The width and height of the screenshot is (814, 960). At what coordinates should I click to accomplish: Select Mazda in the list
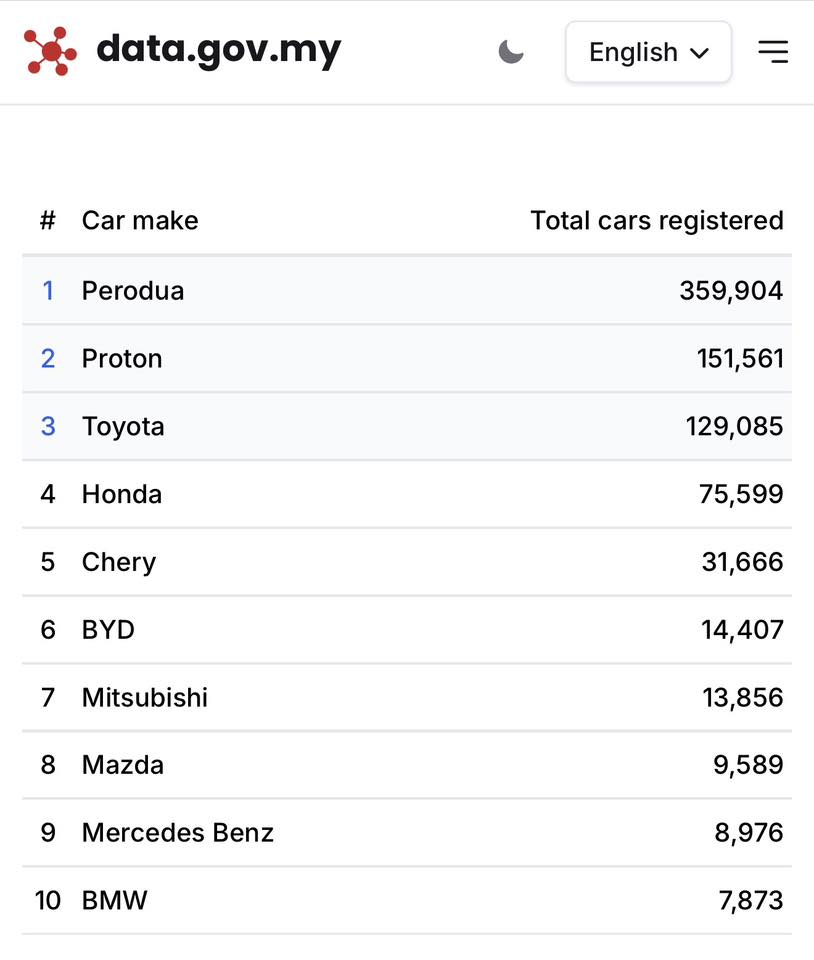coord(123,765)
